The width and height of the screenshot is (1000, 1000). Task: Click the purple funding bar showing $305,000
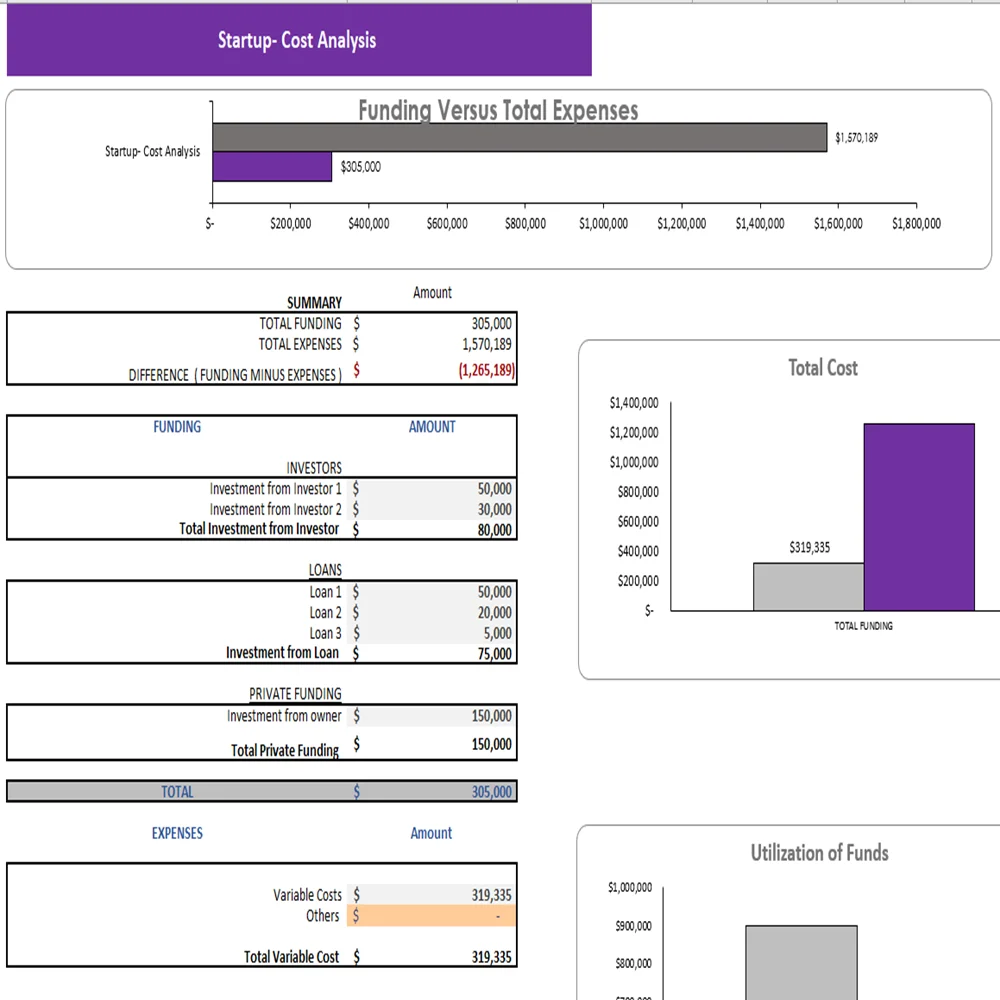pos(270,166)
